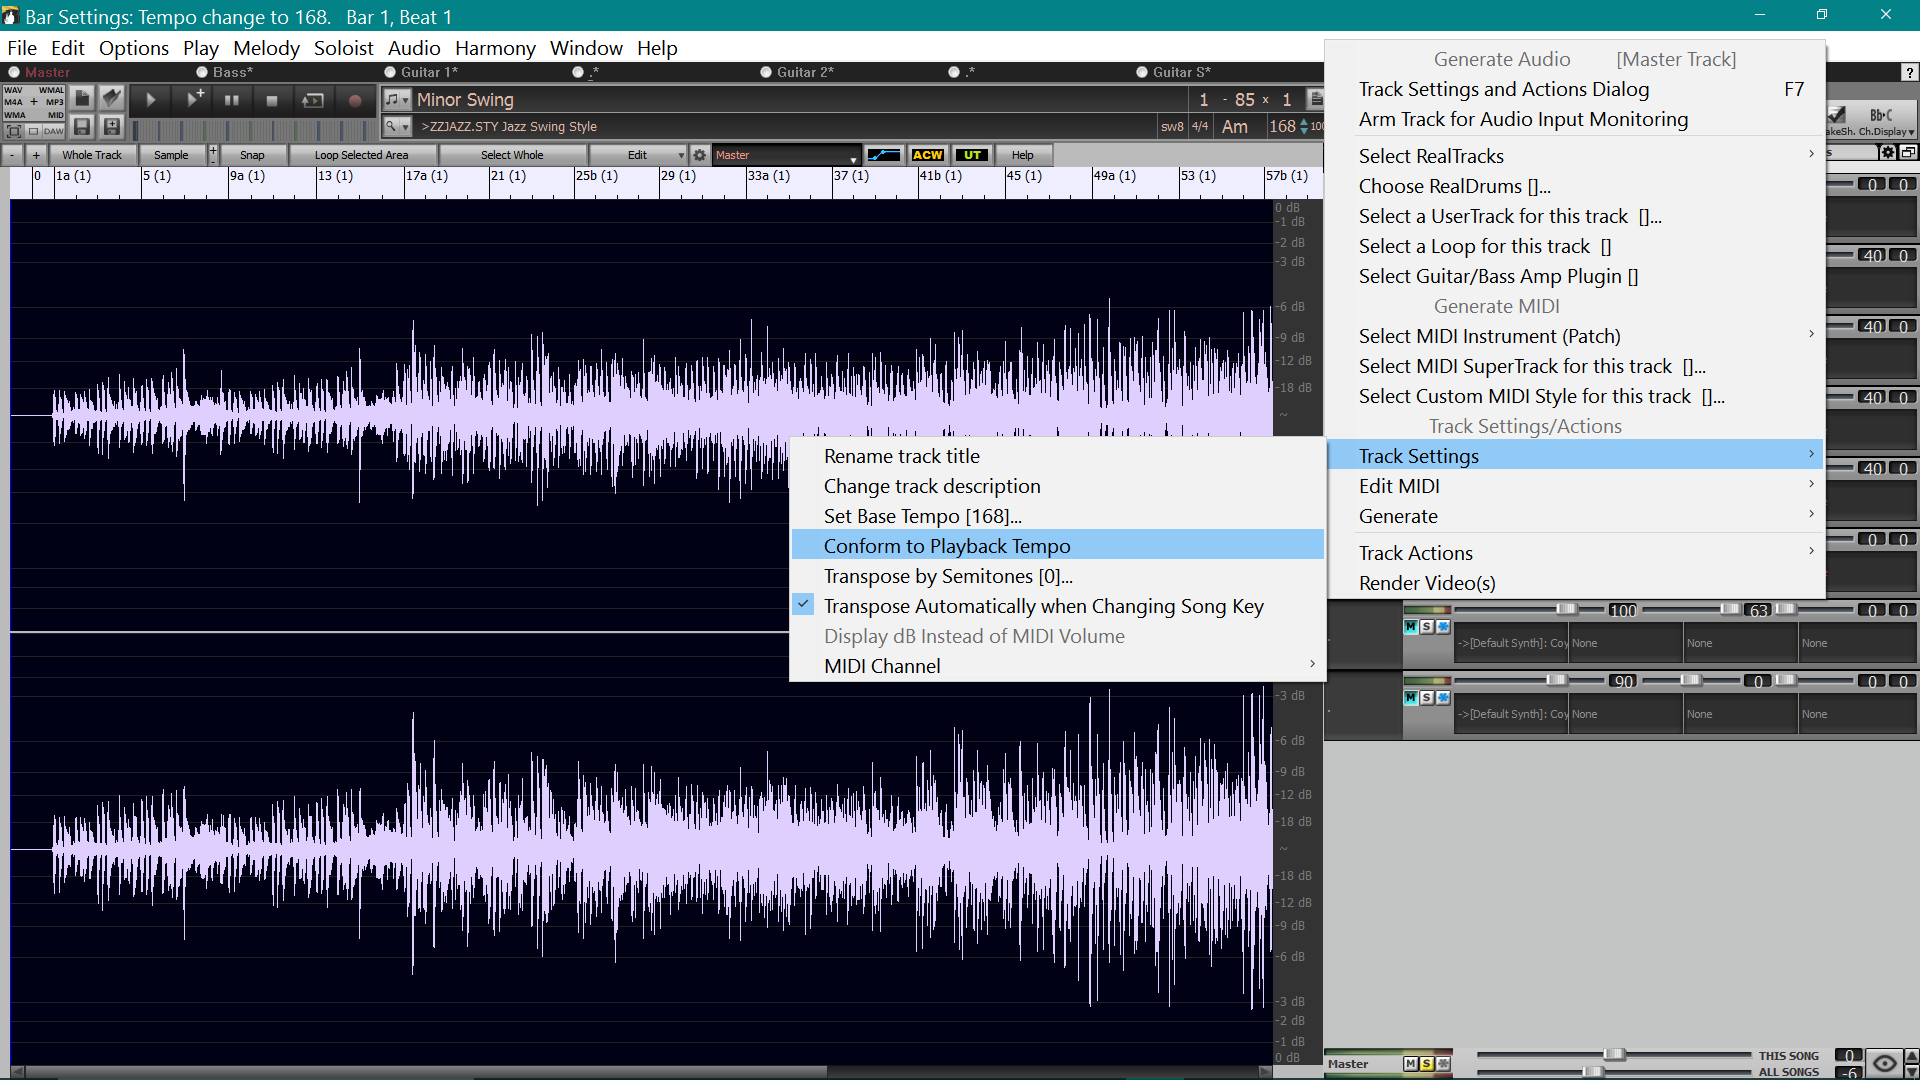Pause playback with the pause button

pos(232,100)
